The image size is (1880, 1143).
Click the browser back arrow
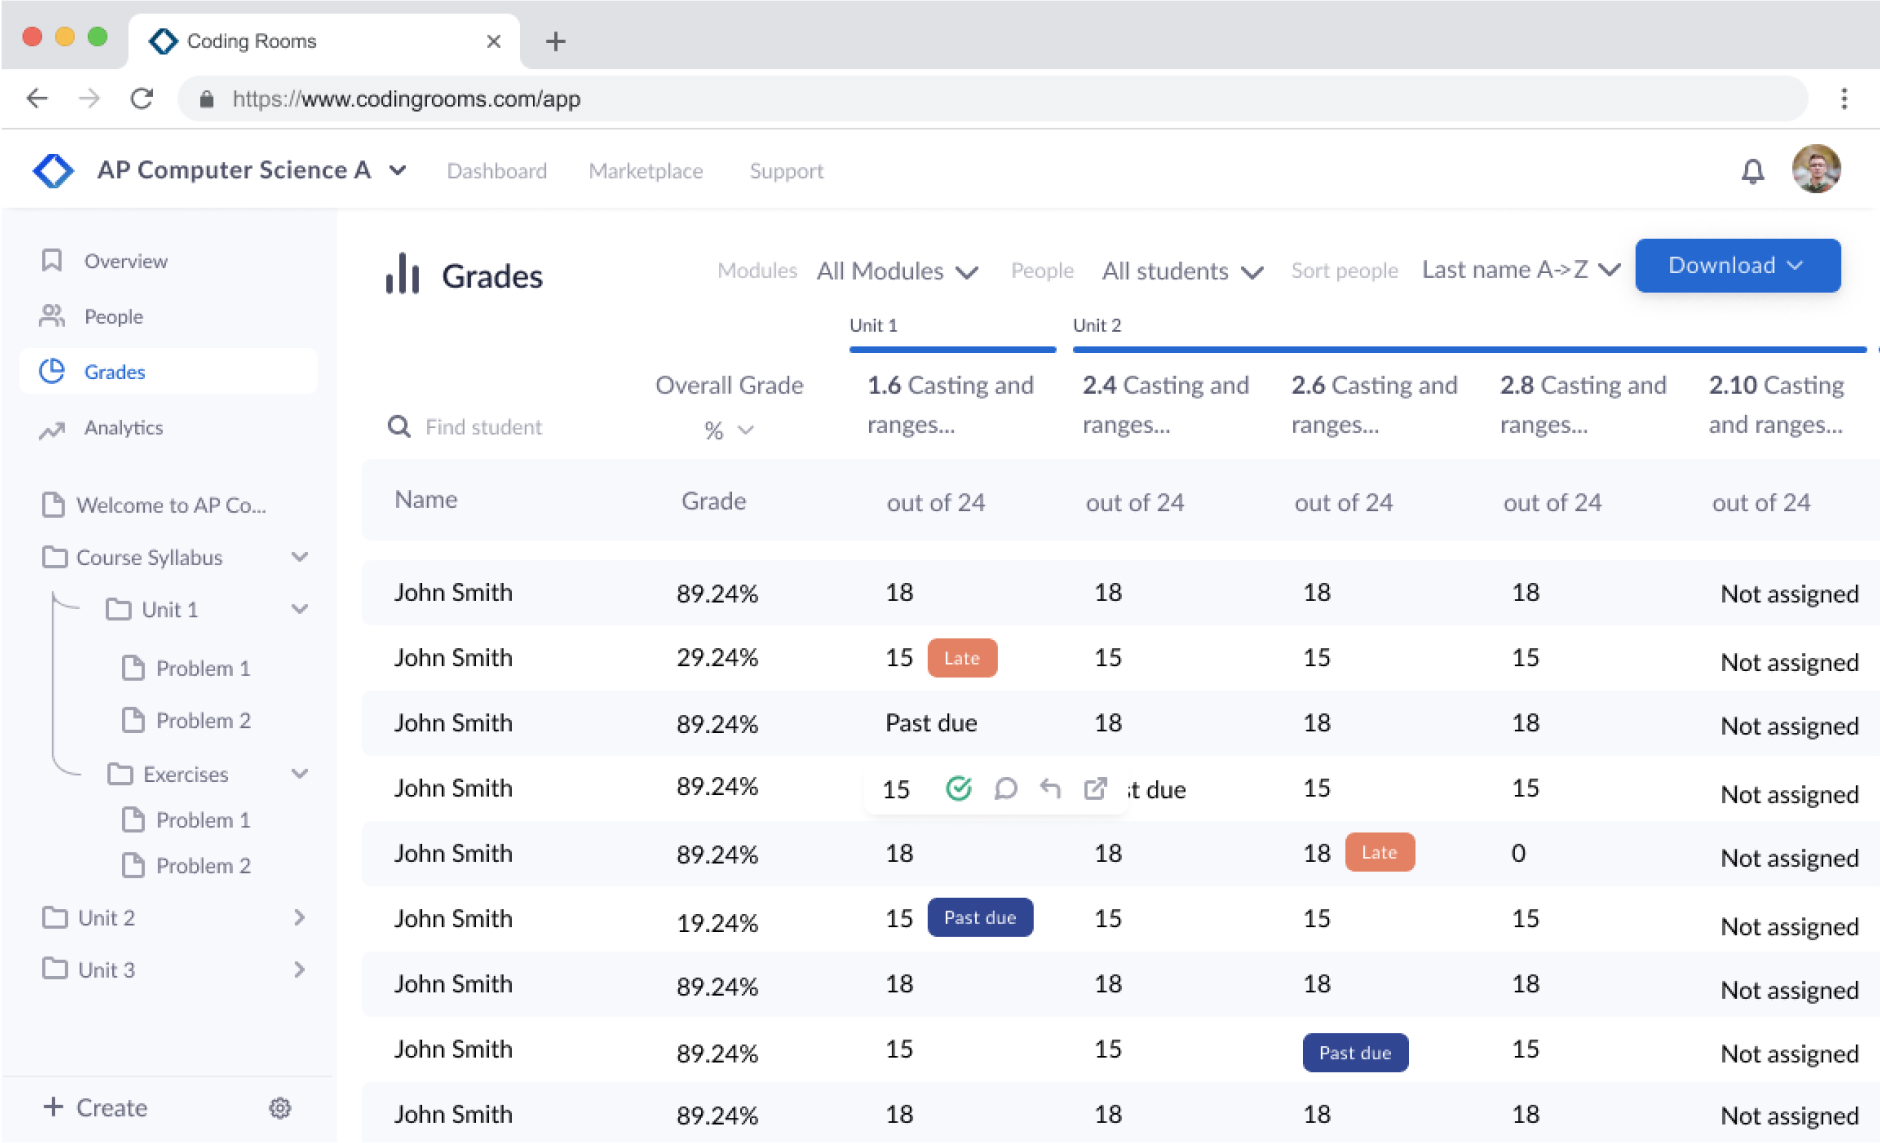37,98
